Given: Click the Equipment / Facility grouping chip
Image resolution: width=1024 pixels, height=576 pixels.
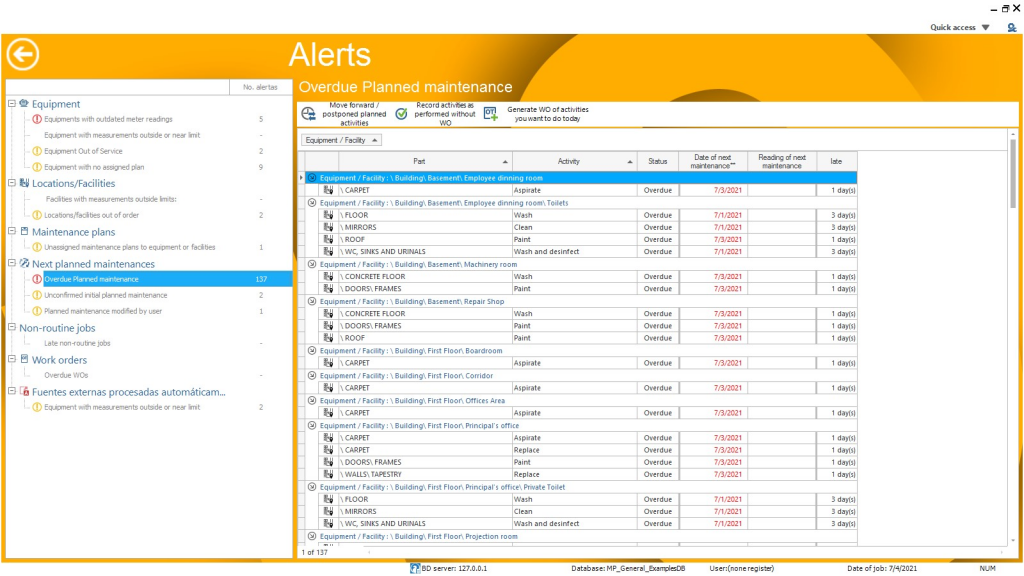Looking at the screenshot, I should click(341, 140).
